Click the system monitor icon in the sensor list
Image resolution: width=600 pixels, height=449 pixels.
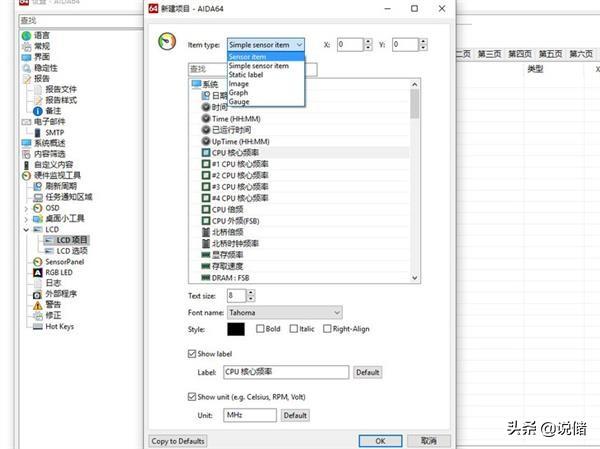click(x=196, y=84)
